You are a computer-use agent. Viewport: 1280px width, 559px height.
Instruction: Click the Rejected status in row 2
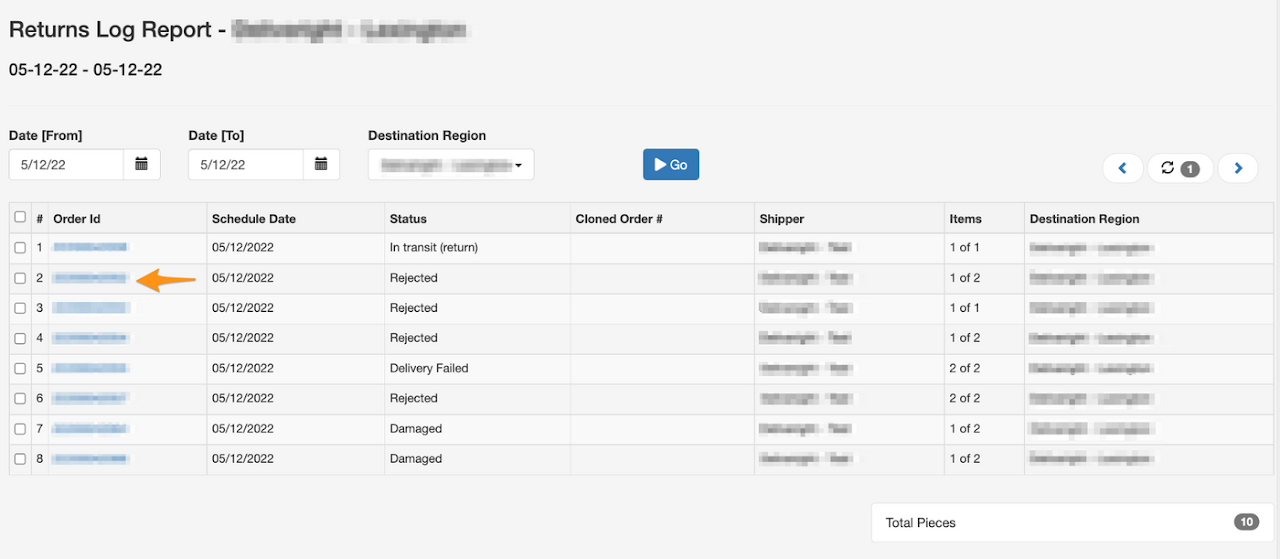tap(414, 277)
